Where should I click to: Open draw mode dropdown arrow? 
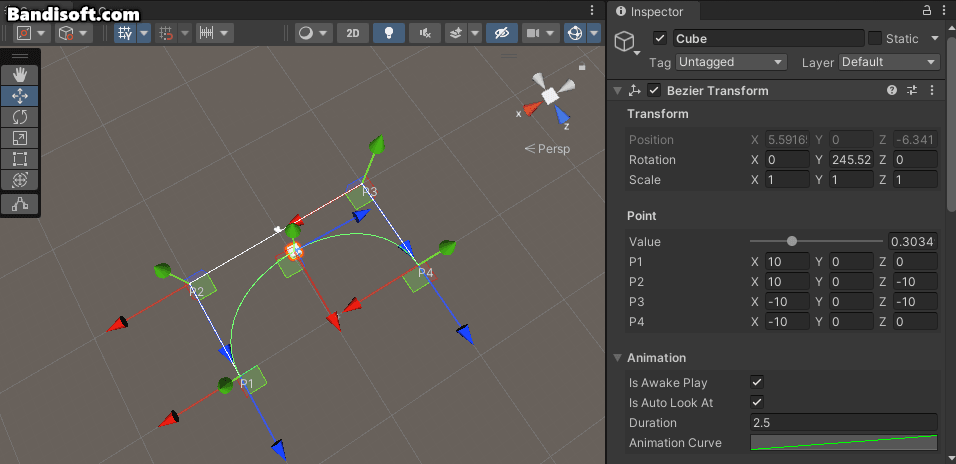[x=324, y=33]
